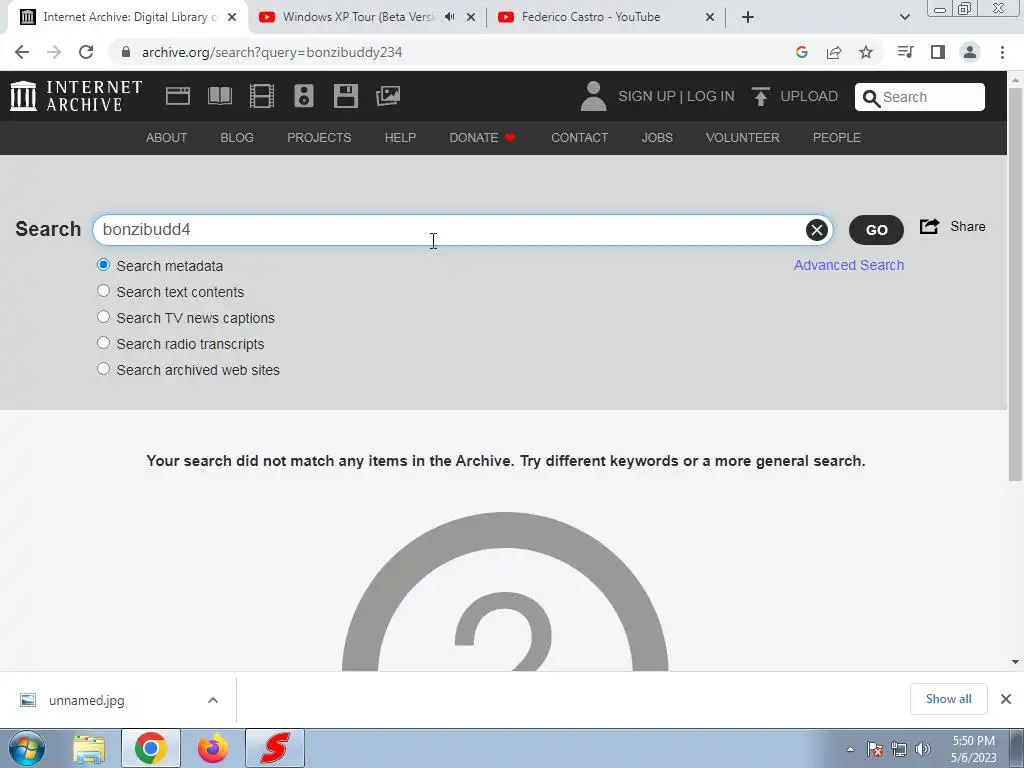Reload the current page
Image resolution: width=1024 pixels, height=768 pixels.
[x=86, y=52]
